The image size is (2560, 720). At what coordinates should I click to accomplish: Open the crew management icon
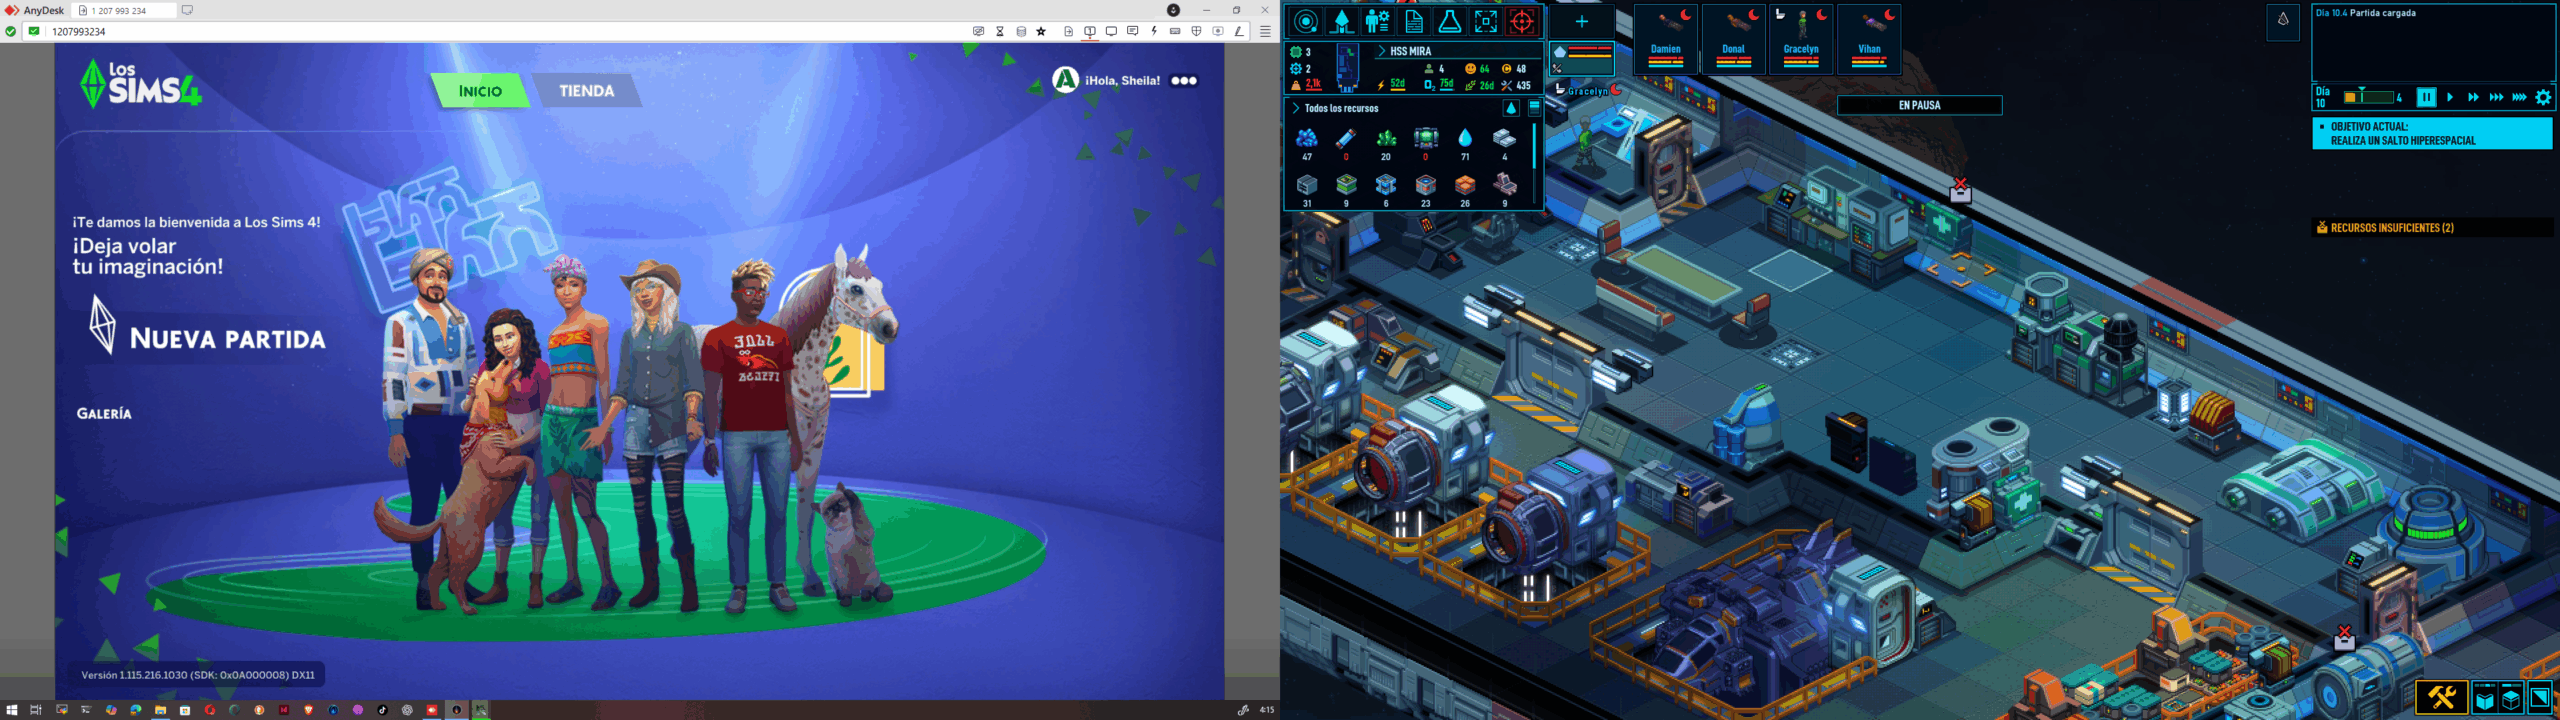pyautogui.click(x=1378, y=21)
